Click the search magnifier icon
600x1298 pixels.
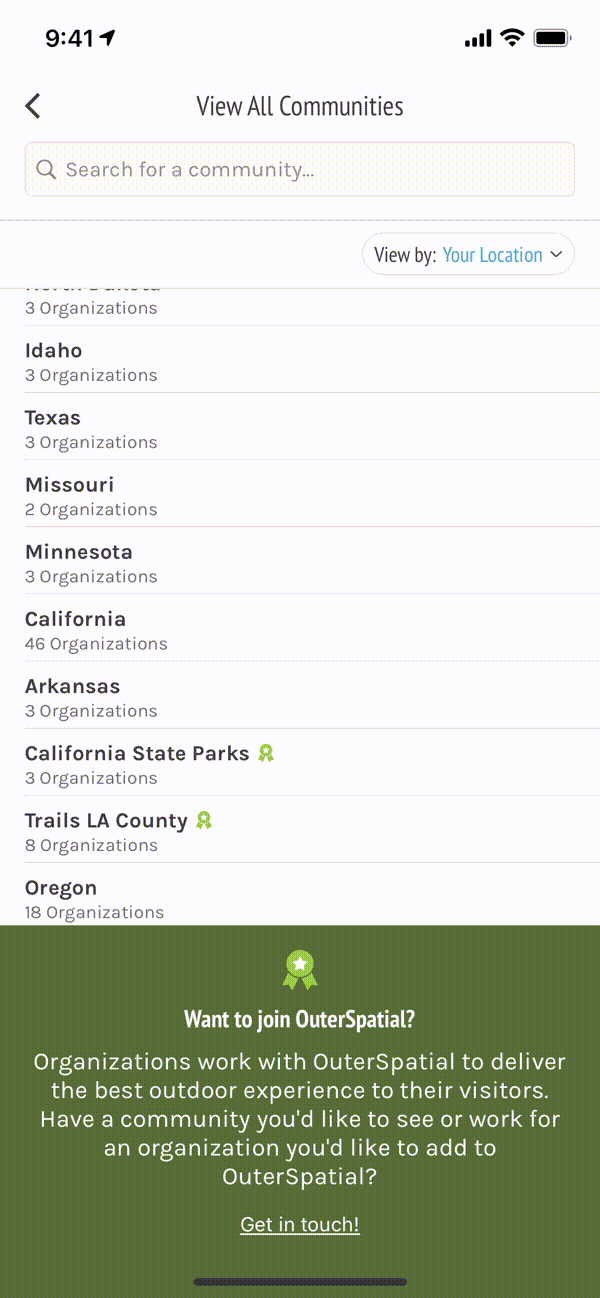coord(45,169)
